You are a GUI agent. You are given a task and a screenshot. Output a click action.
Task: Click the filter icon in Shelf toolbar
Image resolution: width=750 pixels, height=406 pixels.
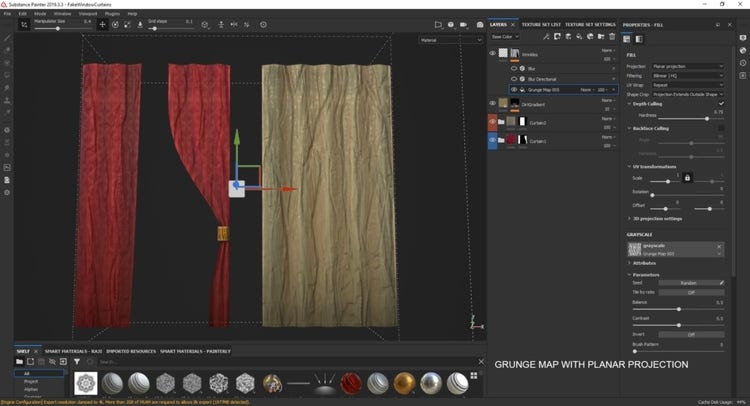(x=77, y=361)
